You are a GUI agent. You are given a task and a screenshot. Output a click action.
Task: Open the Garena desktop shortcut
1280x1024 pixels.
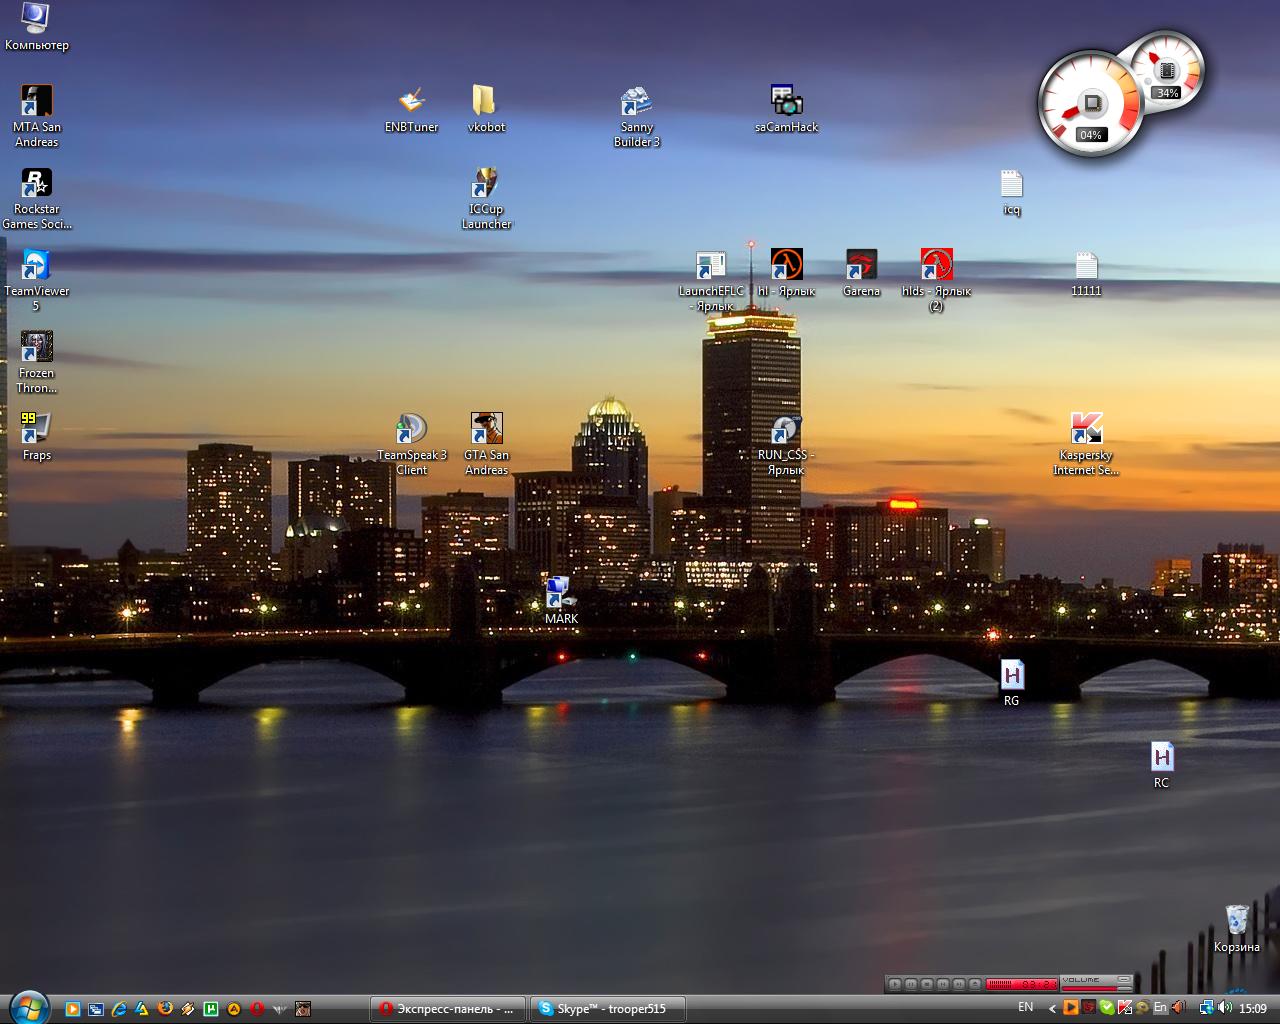pyautogui.click(x=861, y=266)
